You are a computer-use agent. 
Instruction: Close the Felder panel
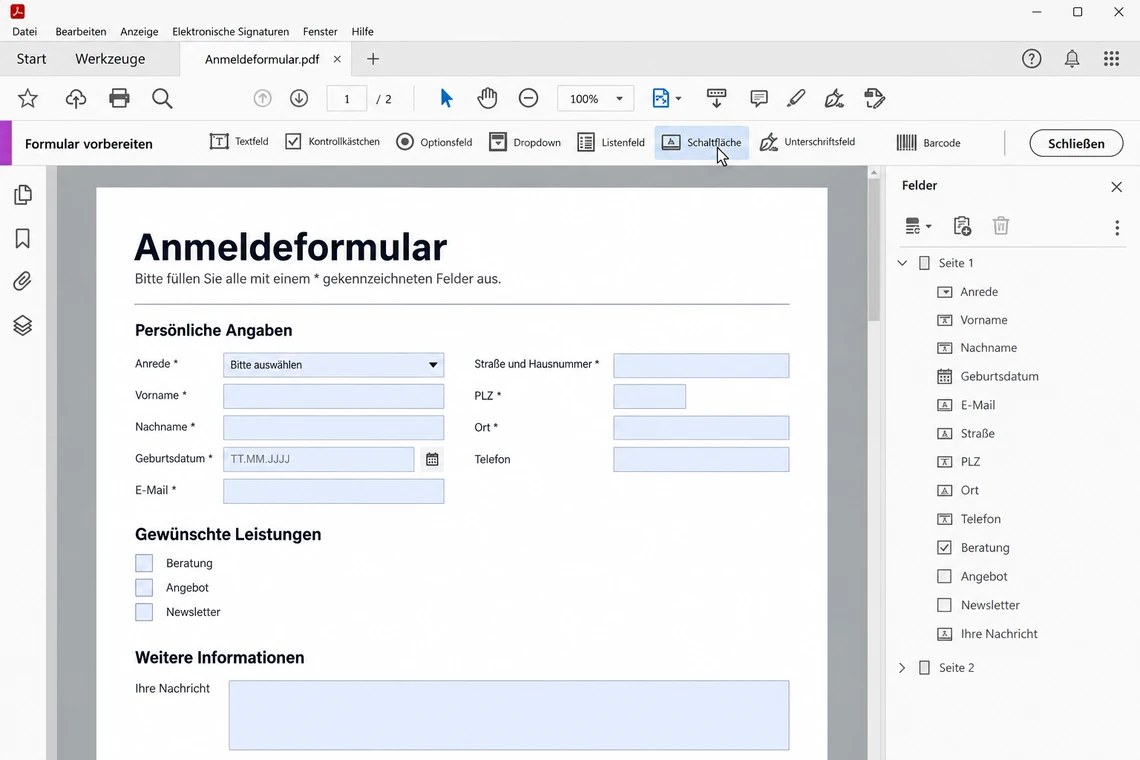point(1117,187)
